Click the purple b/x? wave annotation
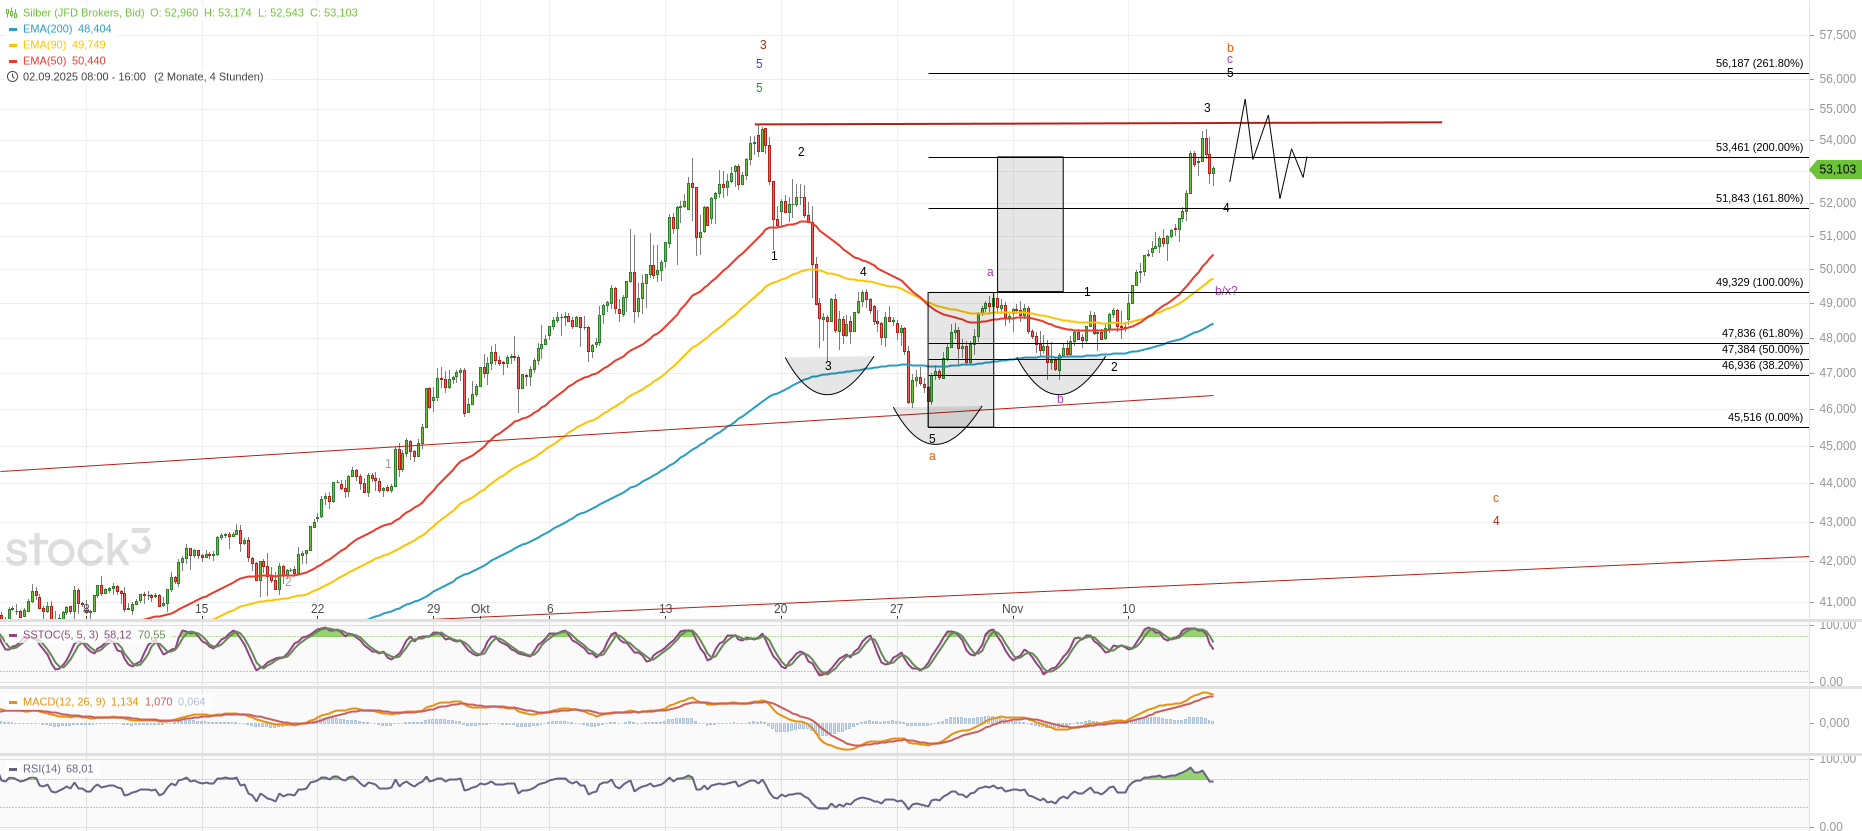 (x=1226, y=291)
